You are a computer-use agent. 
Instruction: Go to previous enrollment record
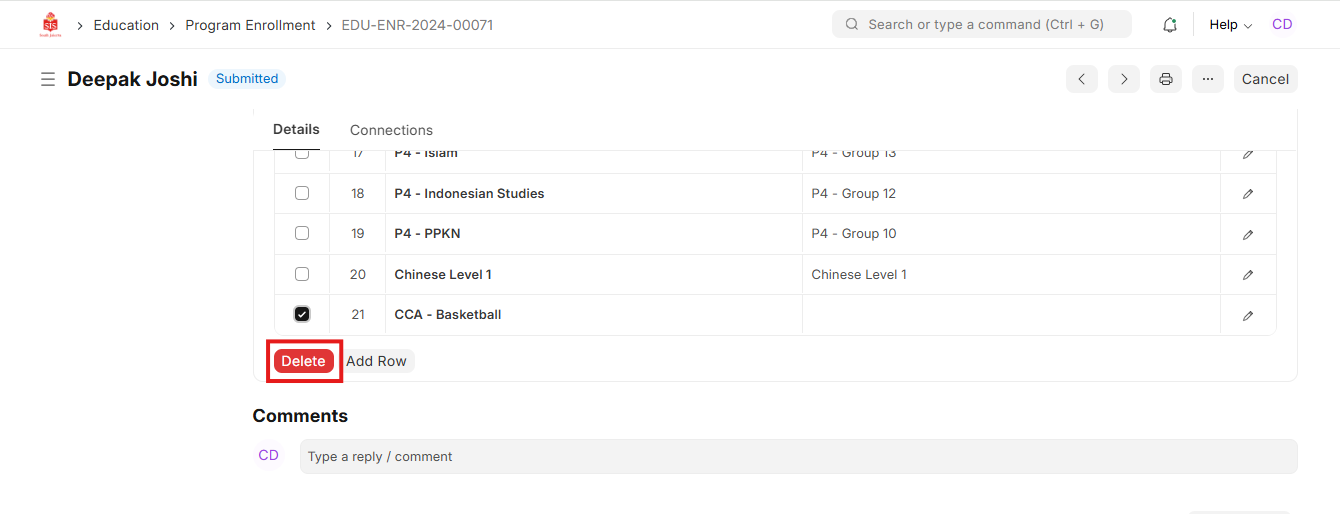pyautogui.click(x=1082, y=79)
